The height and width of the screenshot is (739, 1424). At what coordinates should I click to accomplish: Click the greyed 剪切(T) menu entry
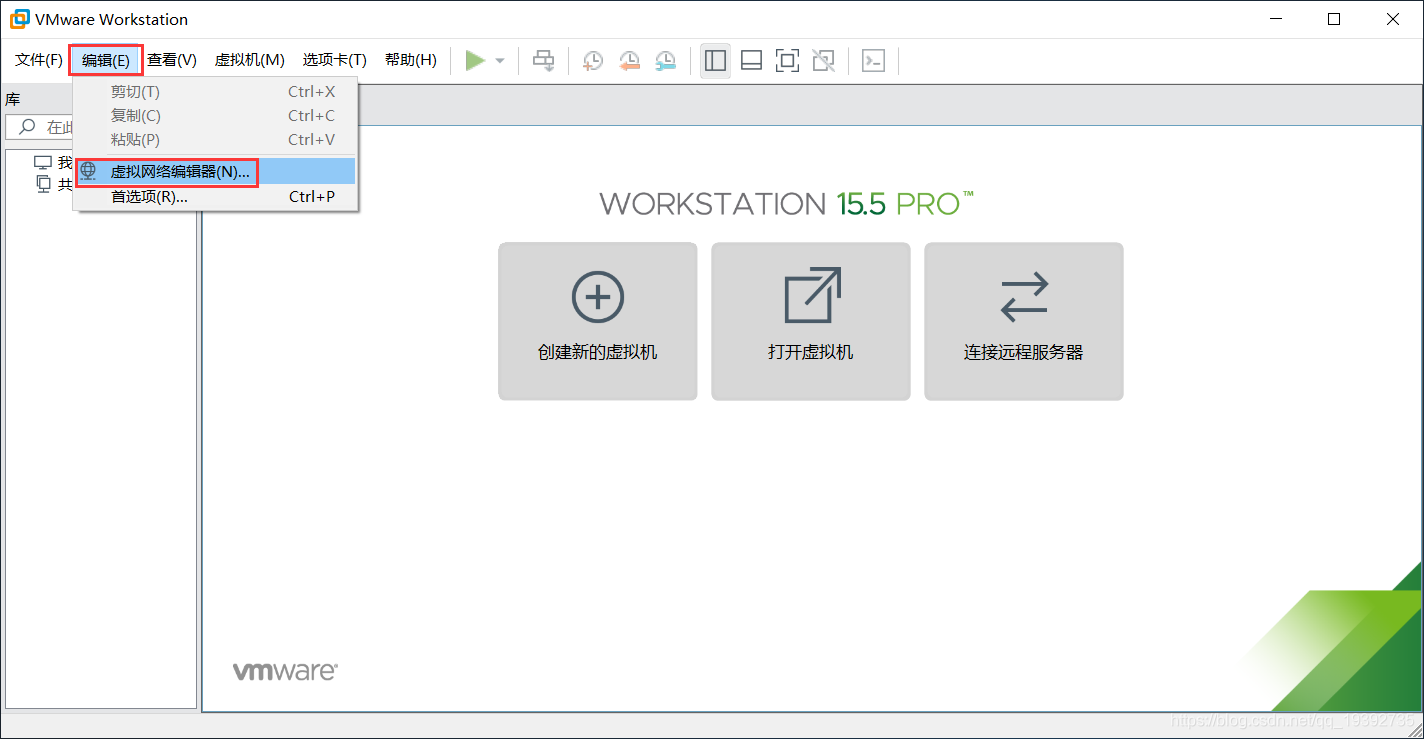point(215,92)
